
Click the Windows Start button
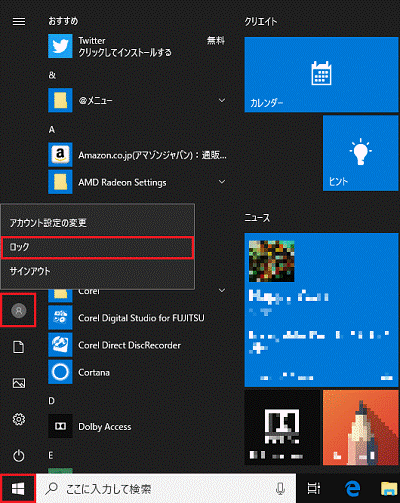[x=18, y=489]
